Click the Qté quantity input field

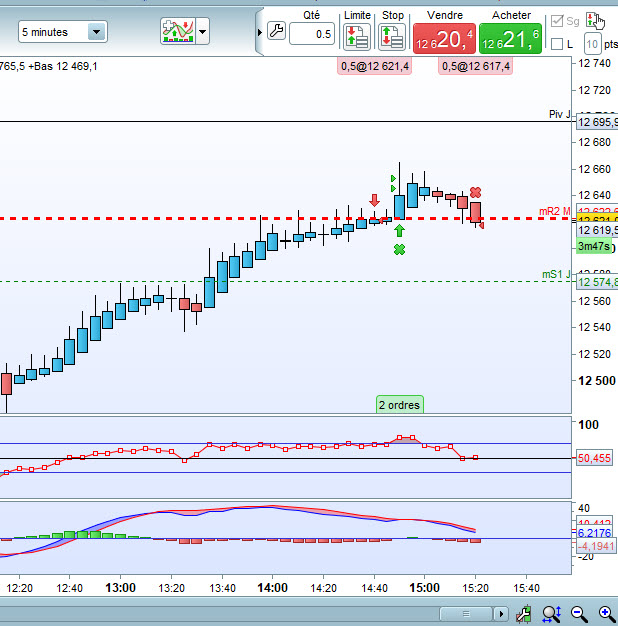[x=312, y=34]
